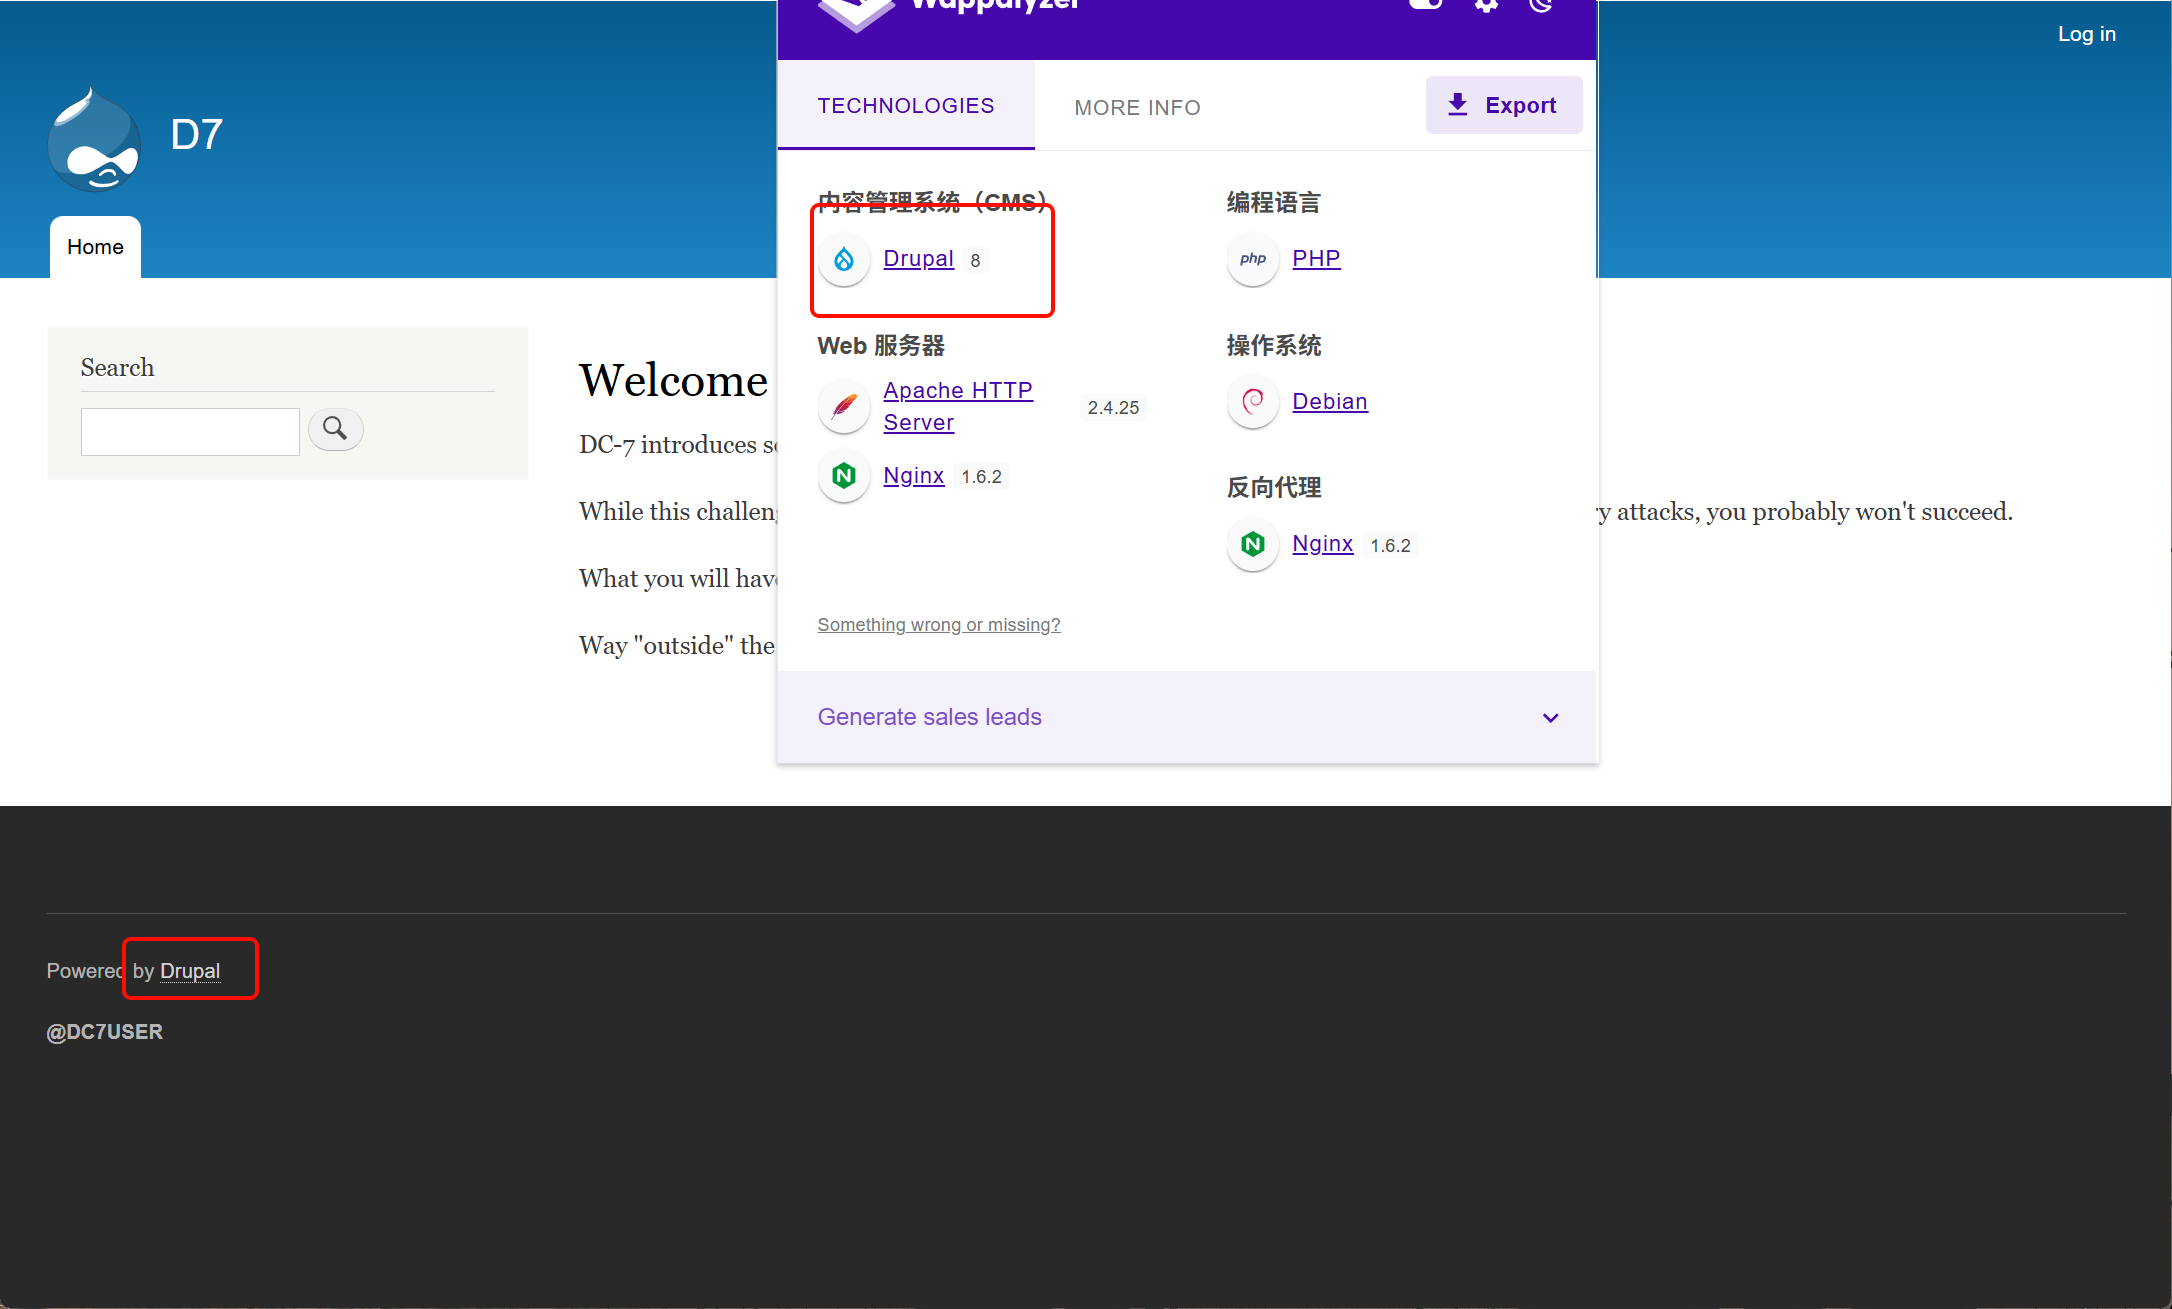Screen dimensions: 2172x1309
Task: Click the Log in link
Action: tap(2086, 34)
